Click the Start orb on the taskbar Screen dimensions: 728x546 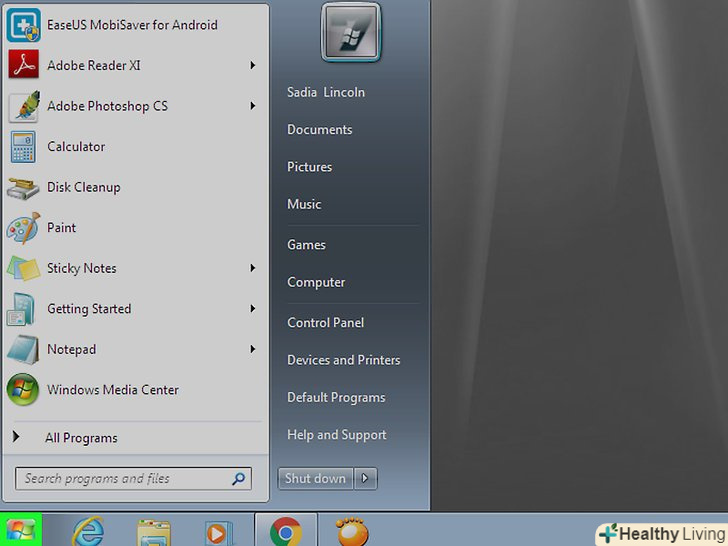click(20, 530)
